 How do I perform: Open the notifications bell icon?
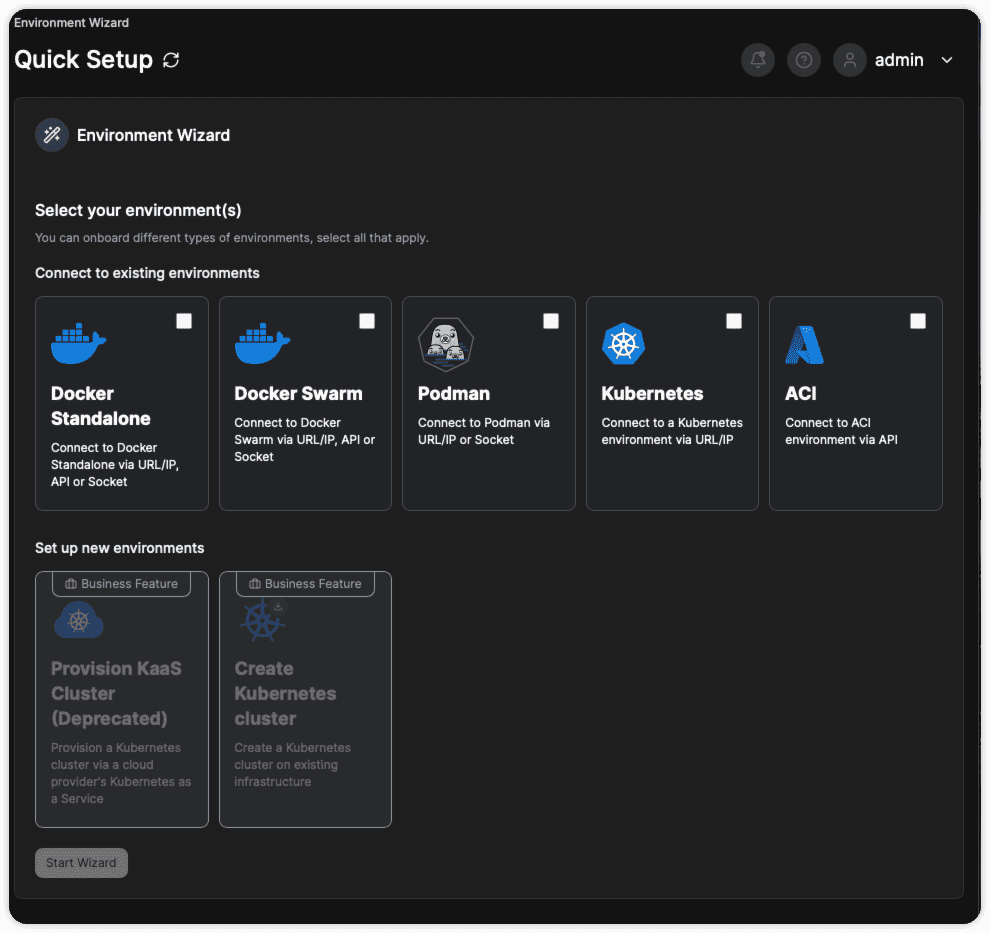click(x=758, y=60)
